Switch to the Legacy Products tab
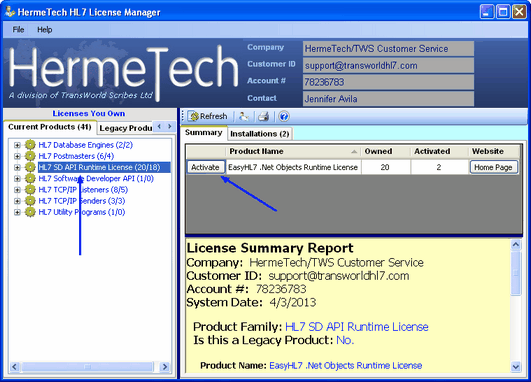Screen dimensions: 531x382 pyautogui.click(x=125, y=128)
